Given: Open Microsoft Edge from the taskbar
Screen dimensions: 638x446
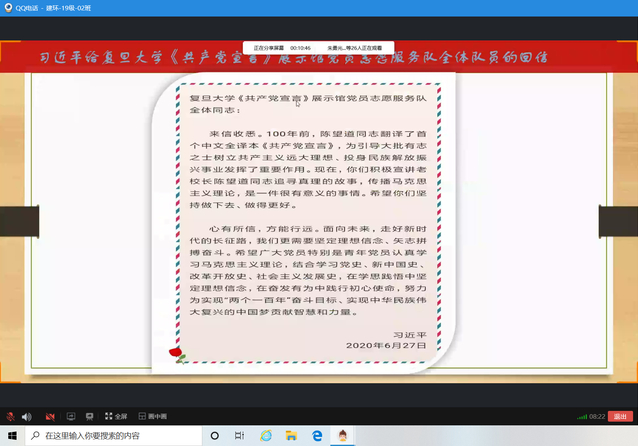Looking at the screenshot, I should click(317, 436).
